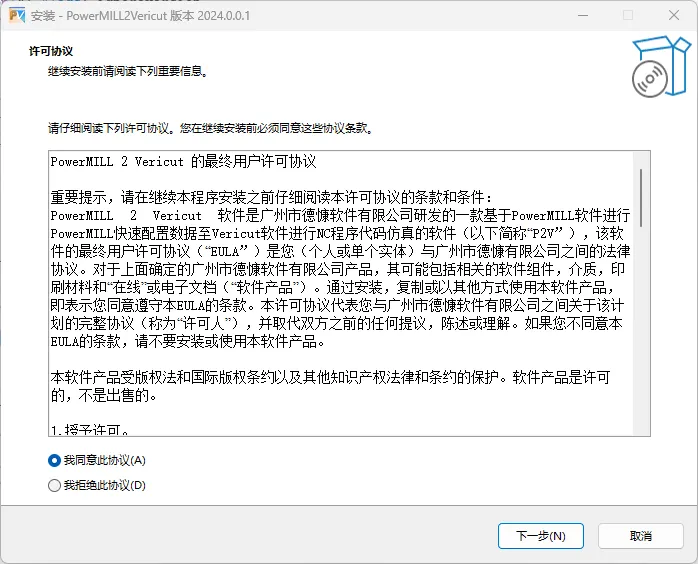Click the text '继续安装前请阅读下列重要信息。'
Viewport: 698px width, 564px height.
coord(128,71)
